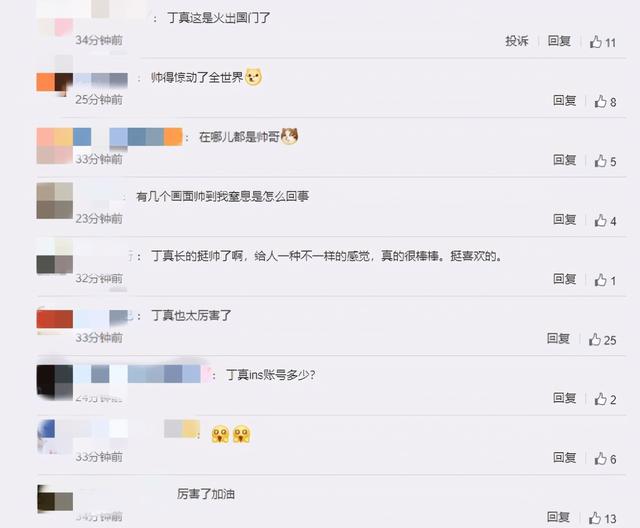640x528 pixels.
Task: Like the 丁真也太厉害了 comment with 25 likes
Action: (602, 339)
